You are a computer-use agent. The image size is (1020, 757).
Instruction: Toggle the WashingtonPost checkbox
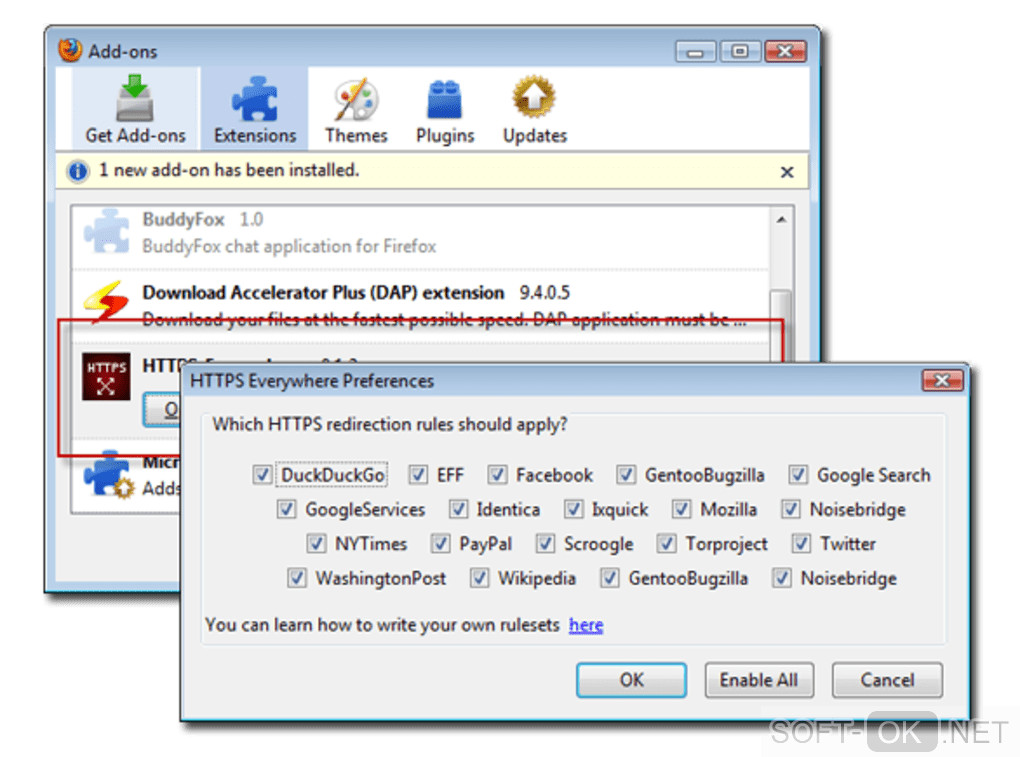(297, 578)
